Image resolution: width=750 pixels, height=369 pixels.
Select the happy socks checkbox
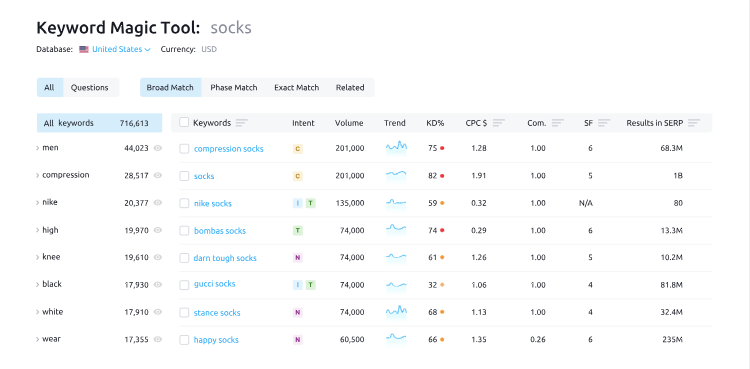pos(184,340)
